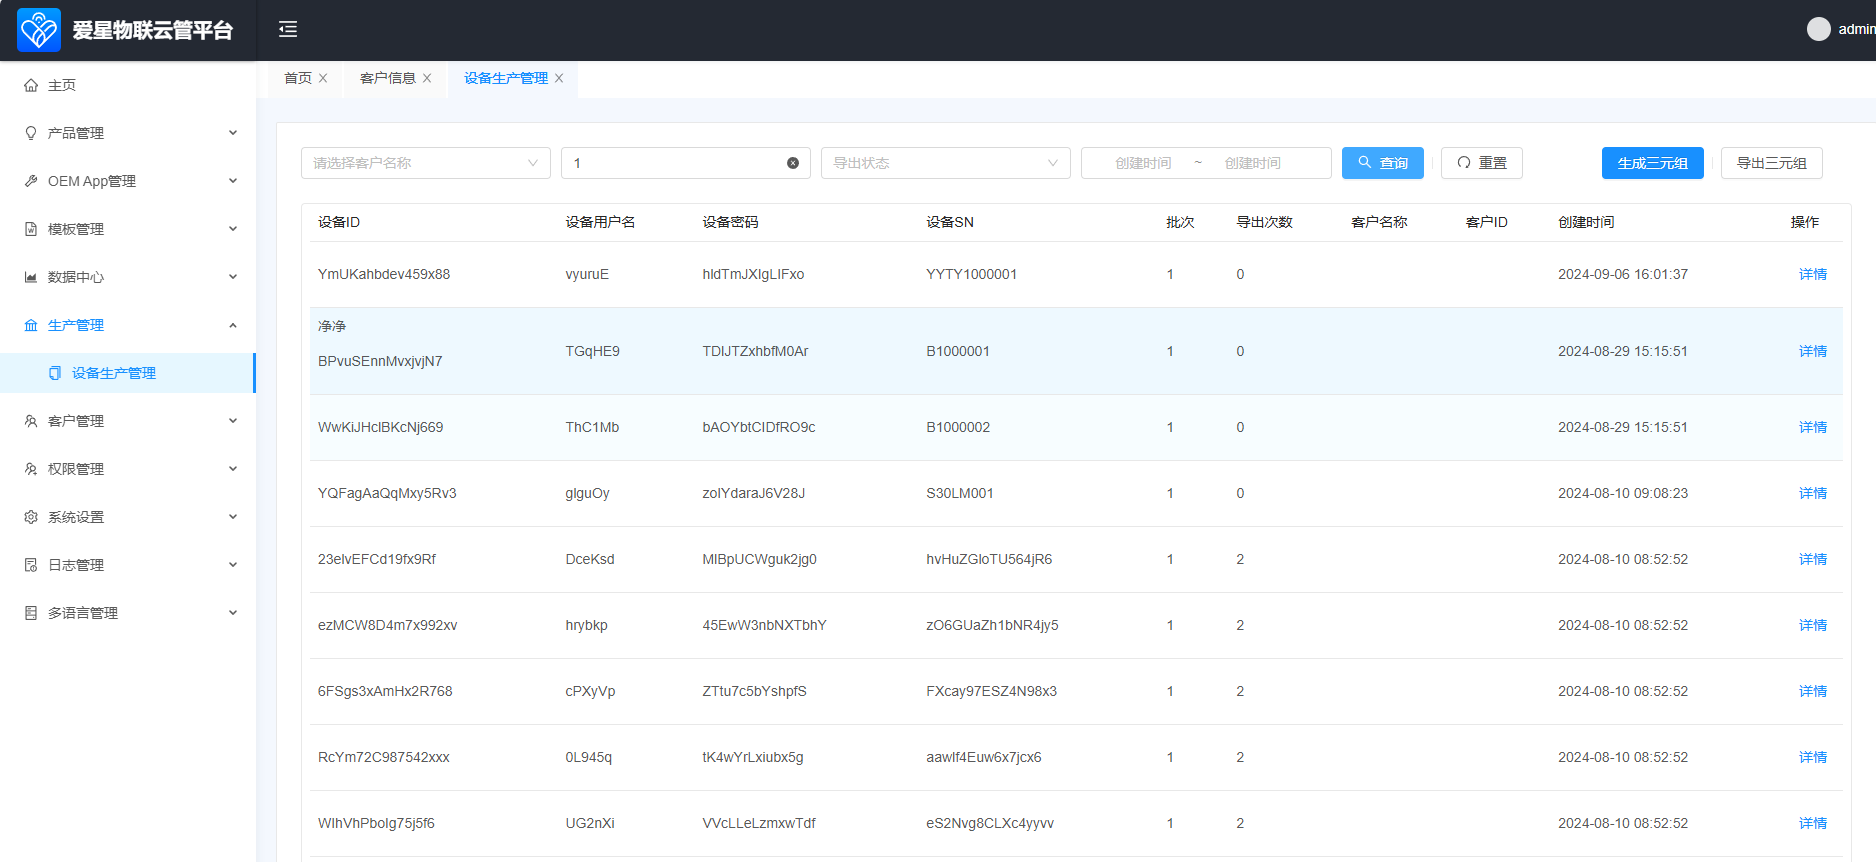Click the 查询 search button

[1383, 163]
